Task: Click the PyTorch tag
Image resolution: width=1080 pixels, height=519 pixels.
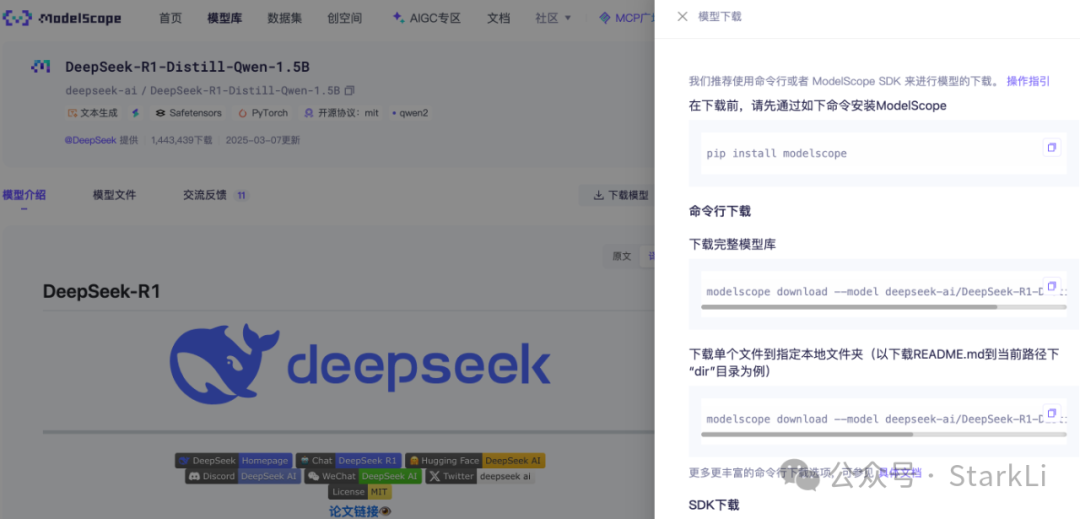Action: 263,113
